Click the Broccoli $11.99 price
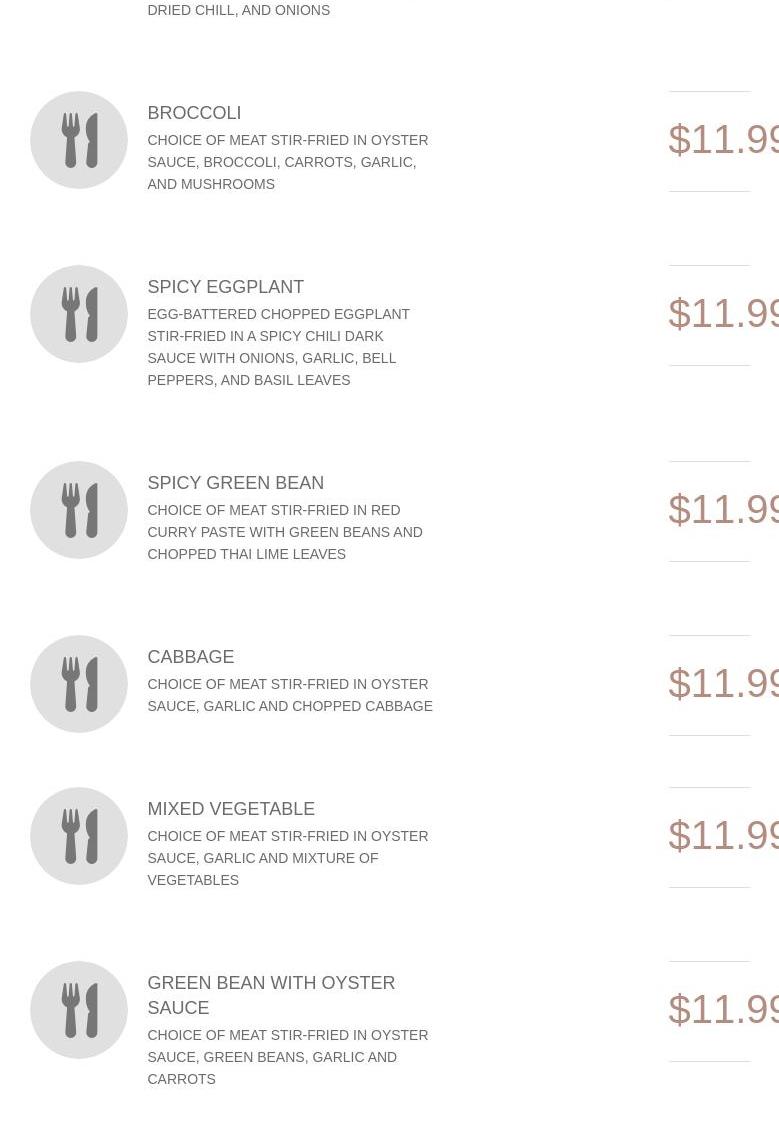This screenshot has width=779, height=1125. click(722, 140)
